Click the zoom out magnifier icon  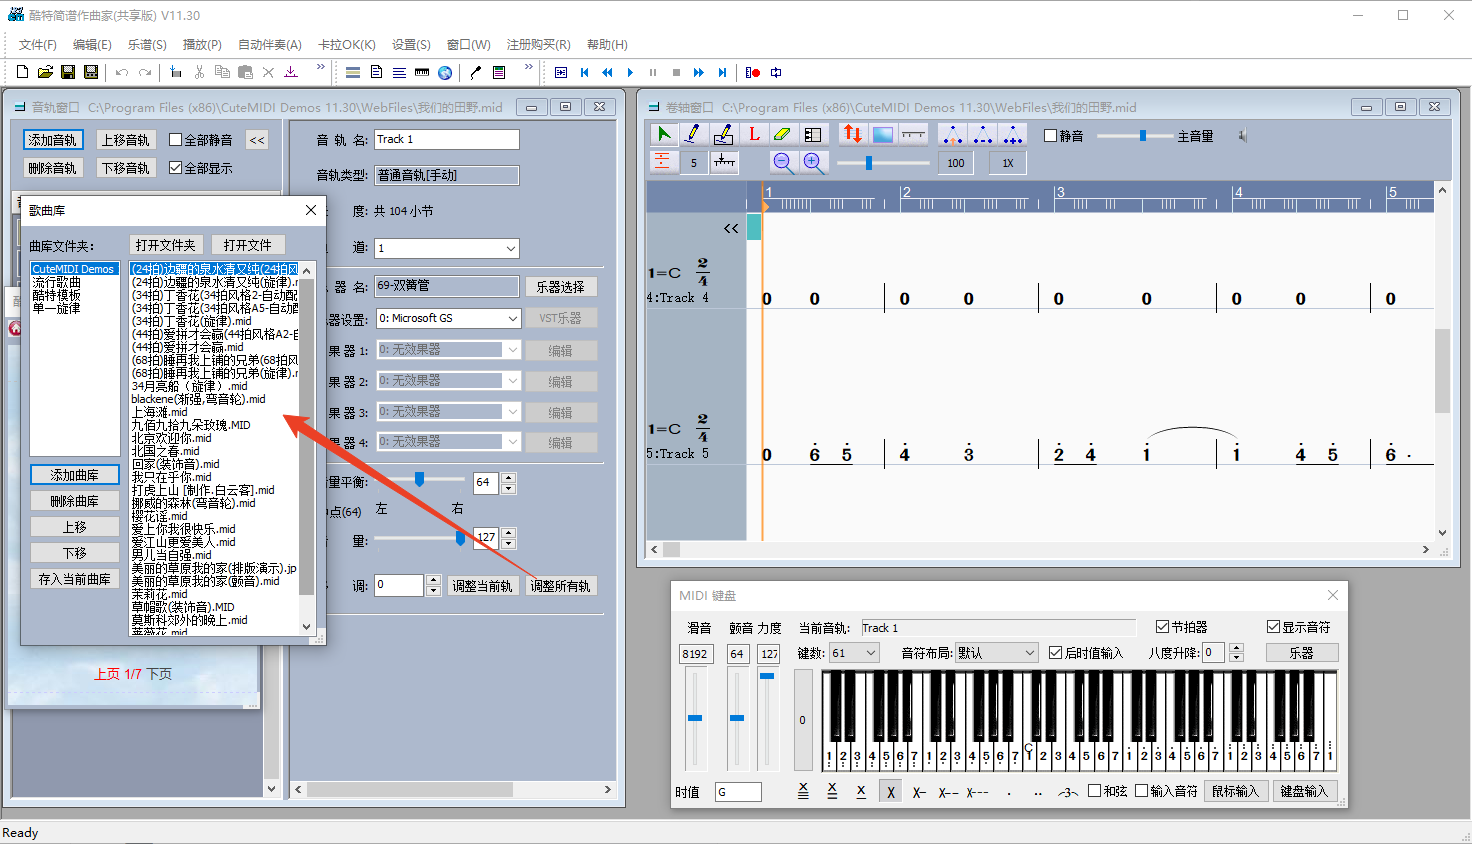[x=783, y=162]
